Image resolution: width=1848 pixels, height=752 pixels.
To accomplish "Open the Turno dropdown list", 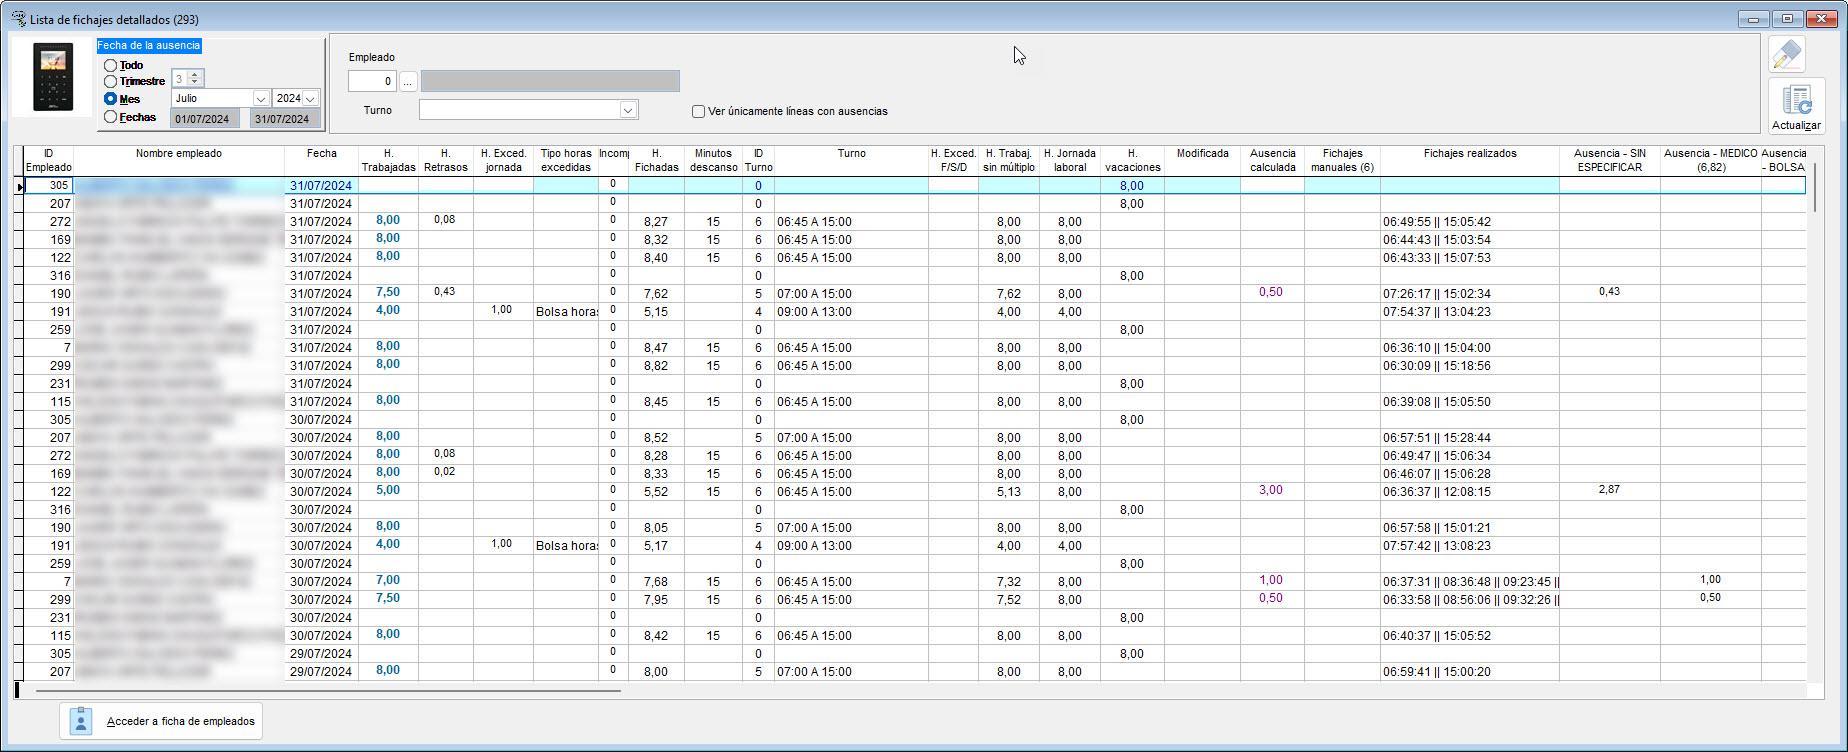I will [628, 110].
